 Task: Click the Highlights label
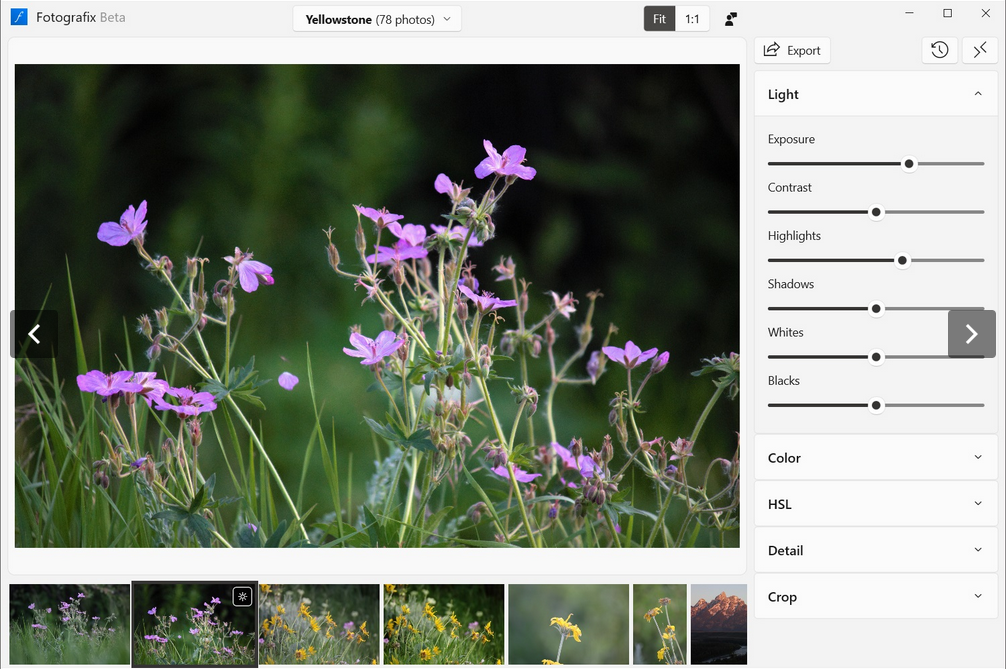[794, 236]
